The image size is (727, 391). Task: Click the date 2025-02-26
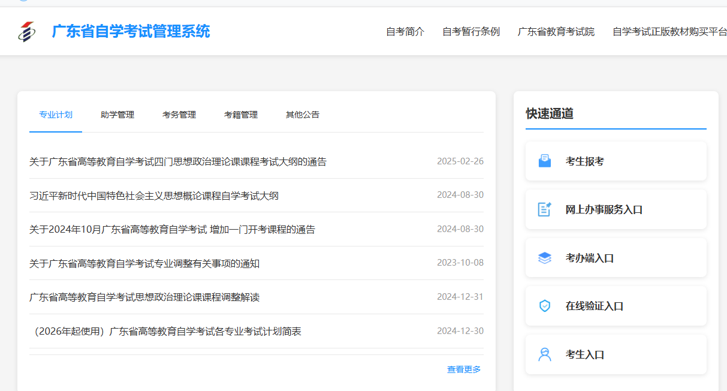(x=460, y=161)
